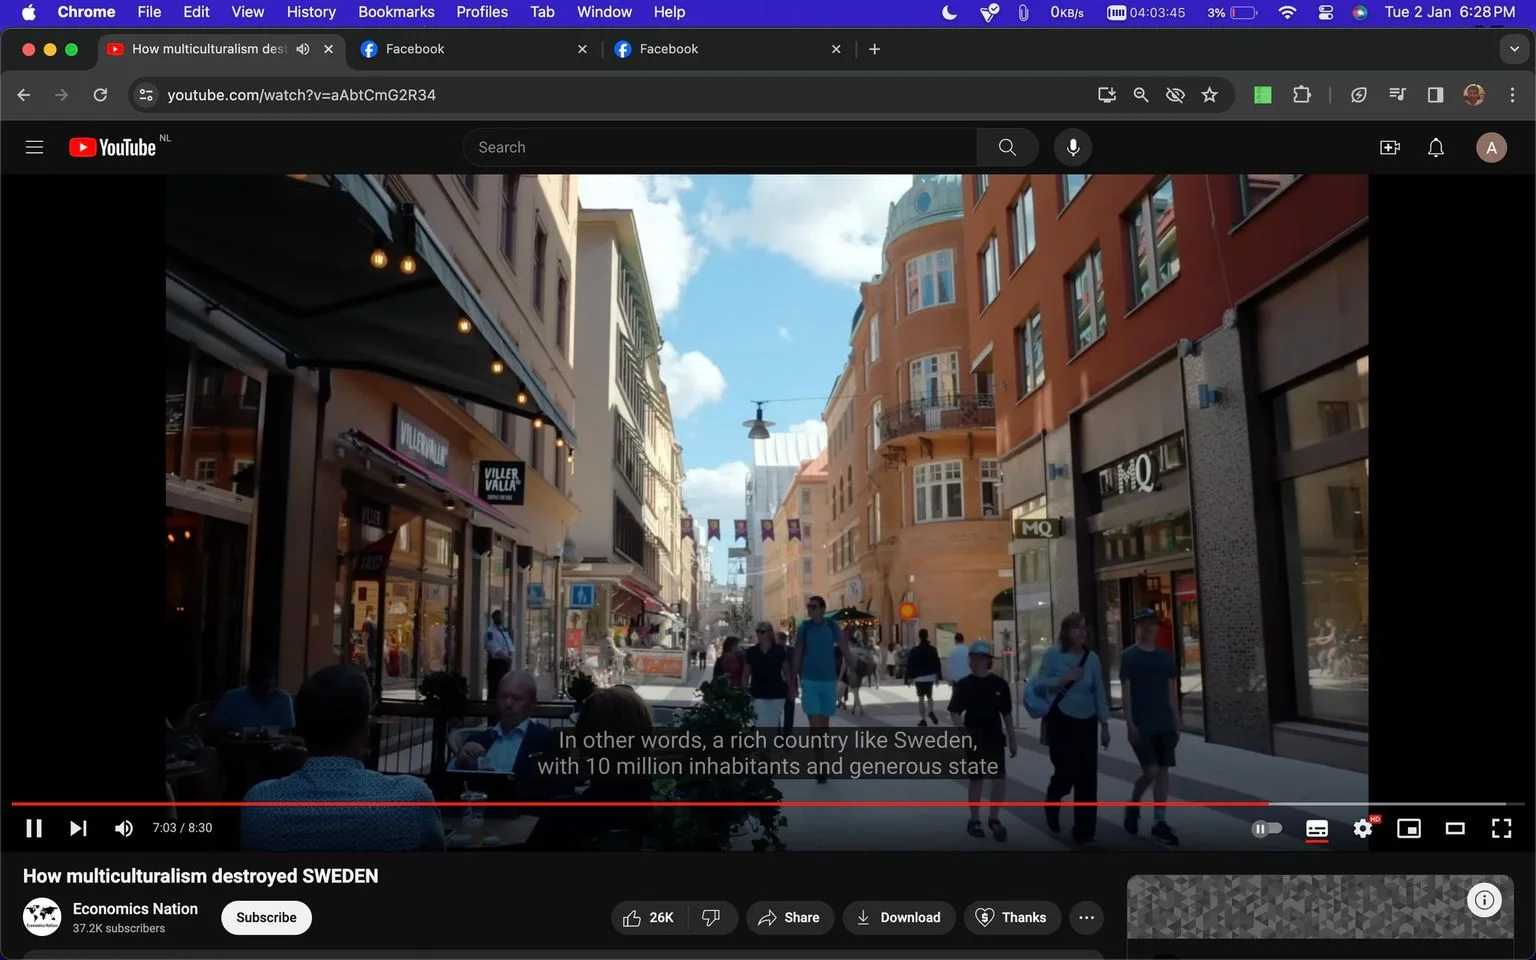The image size is (1536, 960).
Task: Click the search magnifier button
Action: point(1007,147)
